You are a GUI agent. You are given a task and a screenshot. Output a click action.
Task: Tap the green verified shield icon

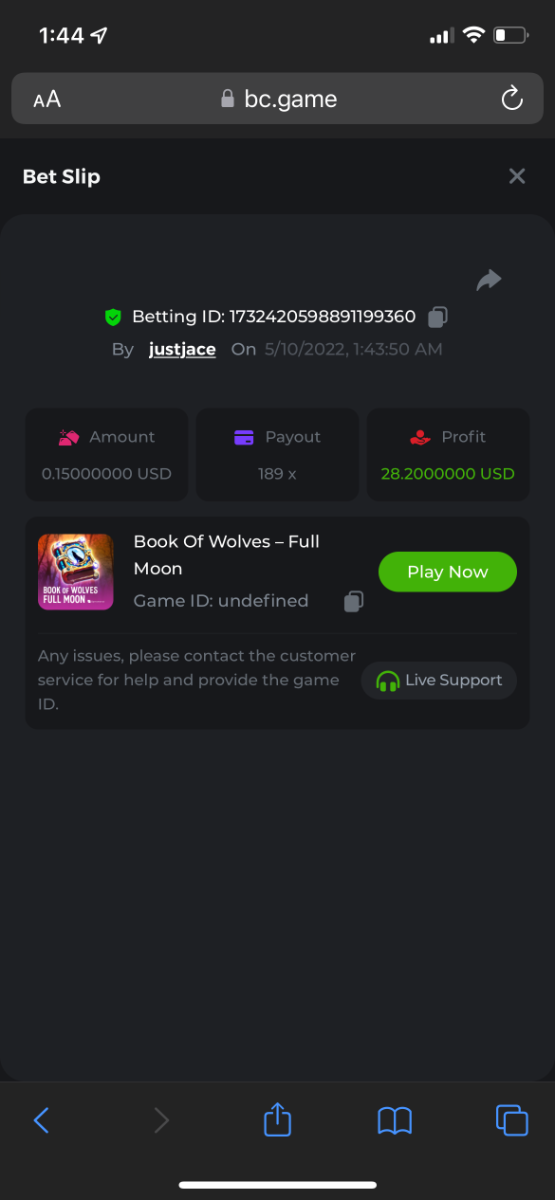(113, 317)
